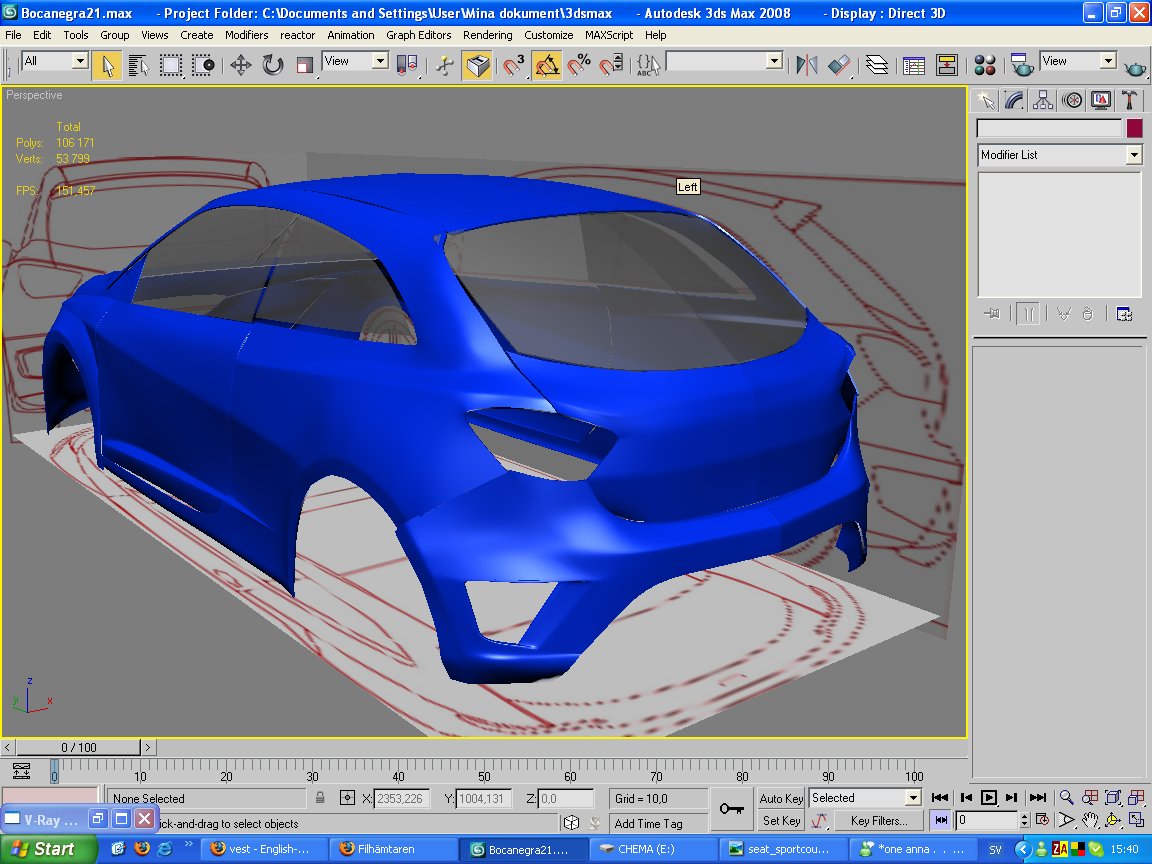Toggle Key Mode button
Viewport: 1152px width, 864px height.
(940, 820)
